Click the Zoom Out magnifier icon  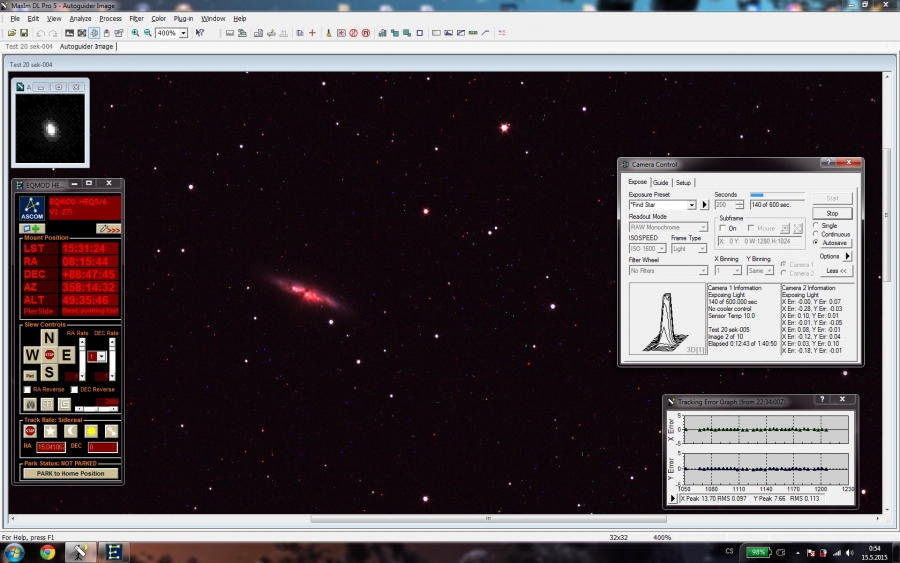[148, 33]
